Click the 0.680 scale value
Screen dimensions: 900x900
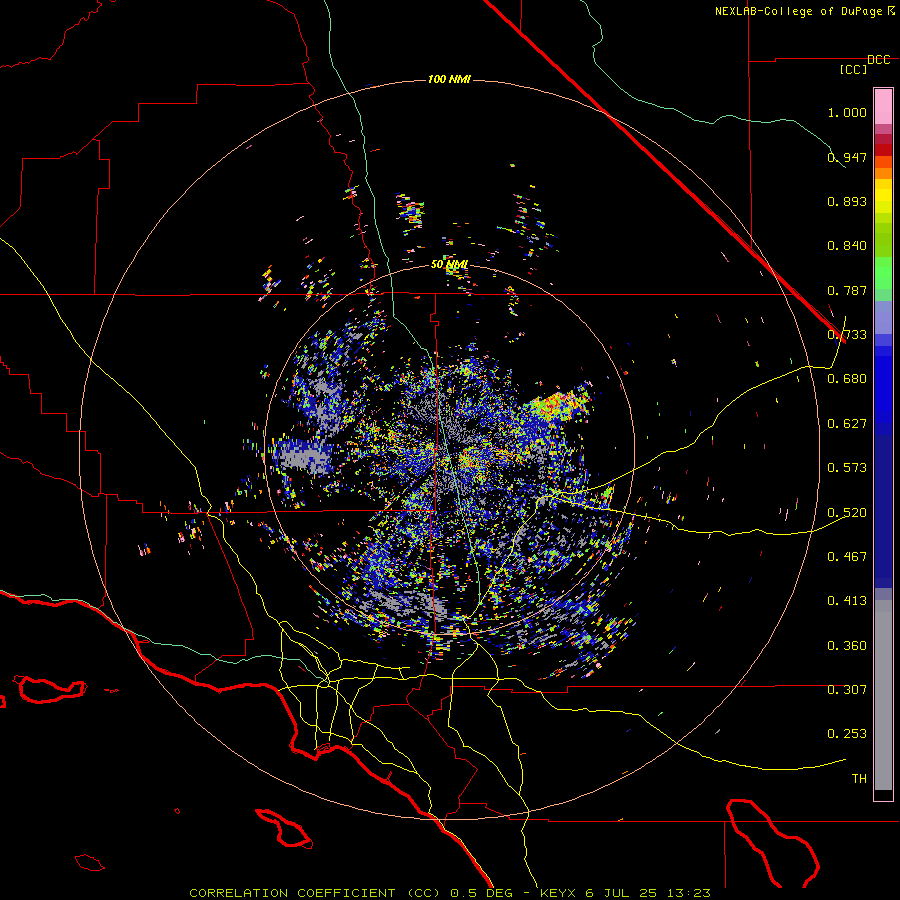pyautogui.click(x=847, y=379)
